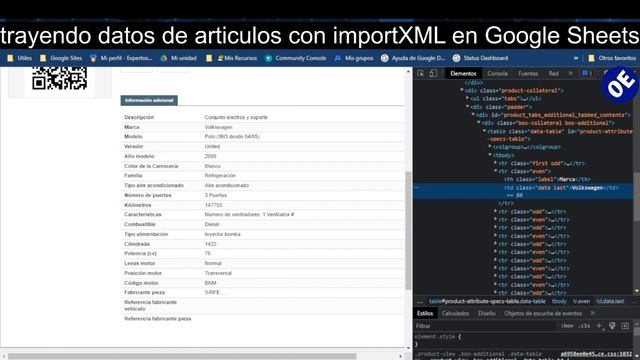Screen dimensions: 640x360
Task: Open the Estilos styles tab
Action: point(425,313)
